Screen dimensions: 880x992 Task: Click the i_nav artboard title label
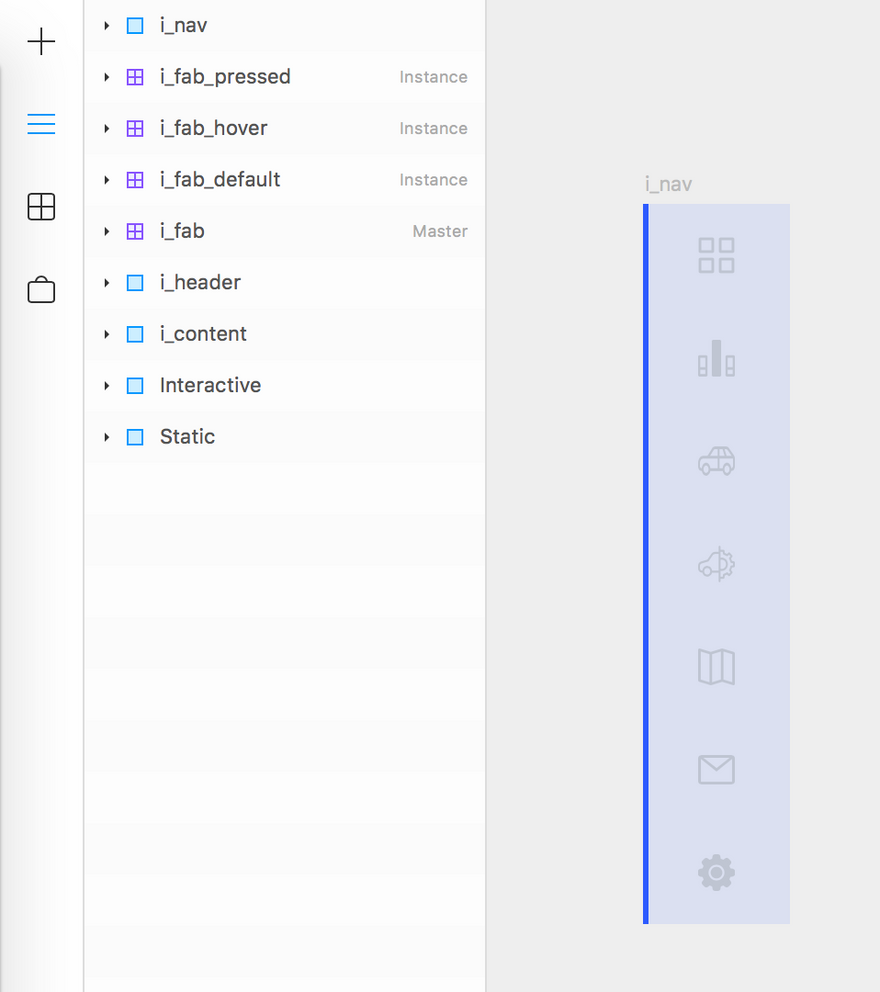pos(668,185)
